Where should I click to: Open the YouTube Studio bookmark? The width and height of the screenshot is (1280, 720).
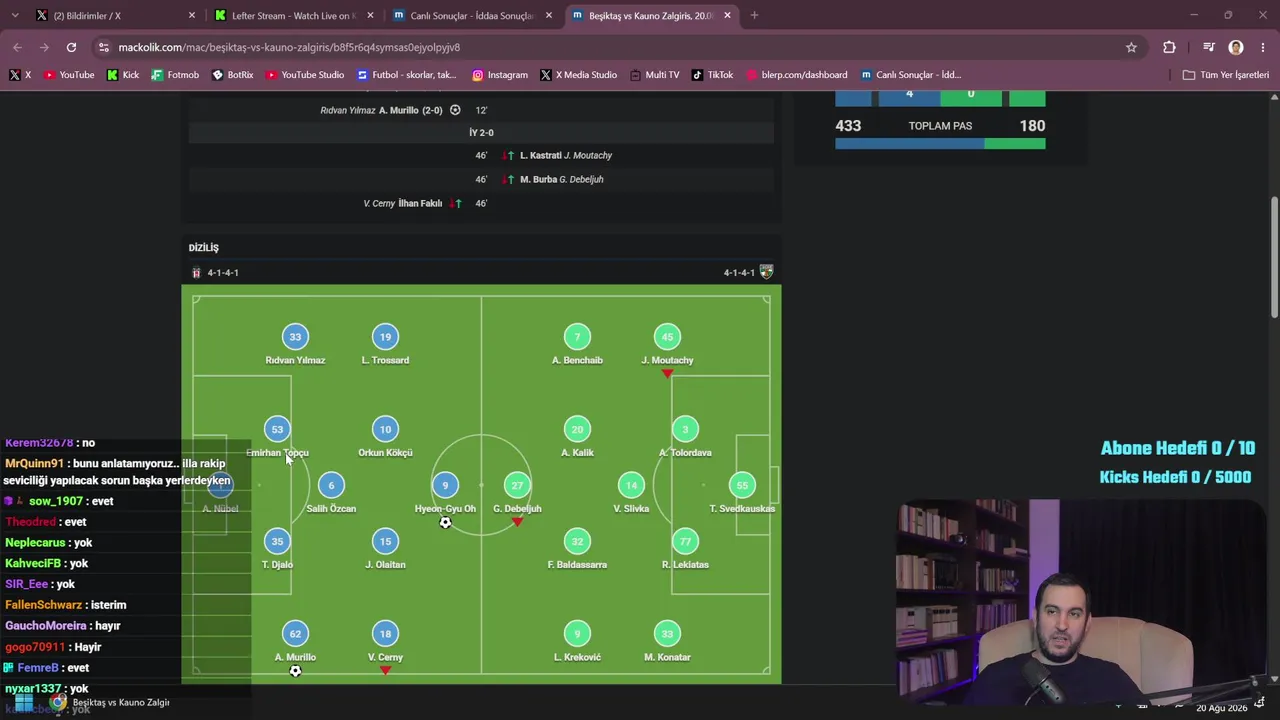coord(305,75)
